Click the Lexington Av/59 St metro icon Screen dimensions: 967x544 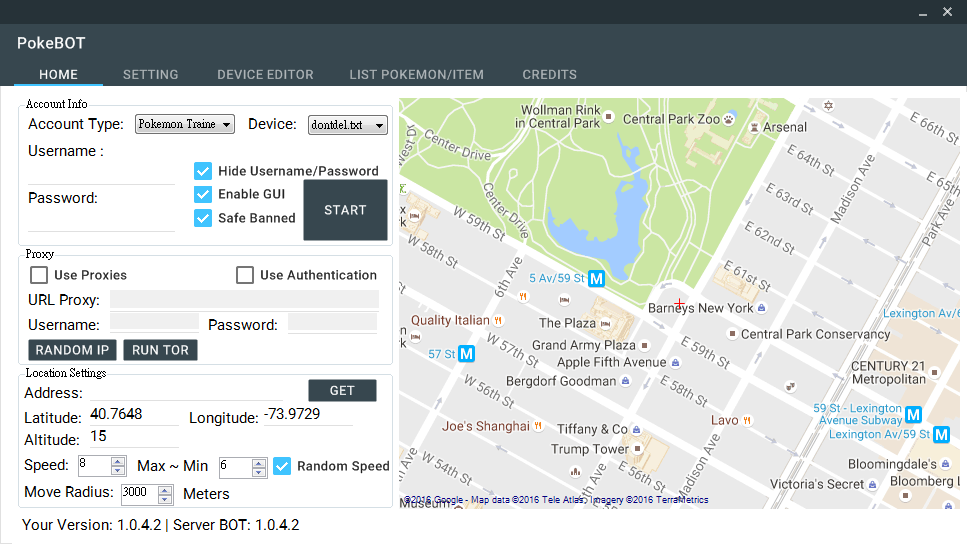[941, 435]
